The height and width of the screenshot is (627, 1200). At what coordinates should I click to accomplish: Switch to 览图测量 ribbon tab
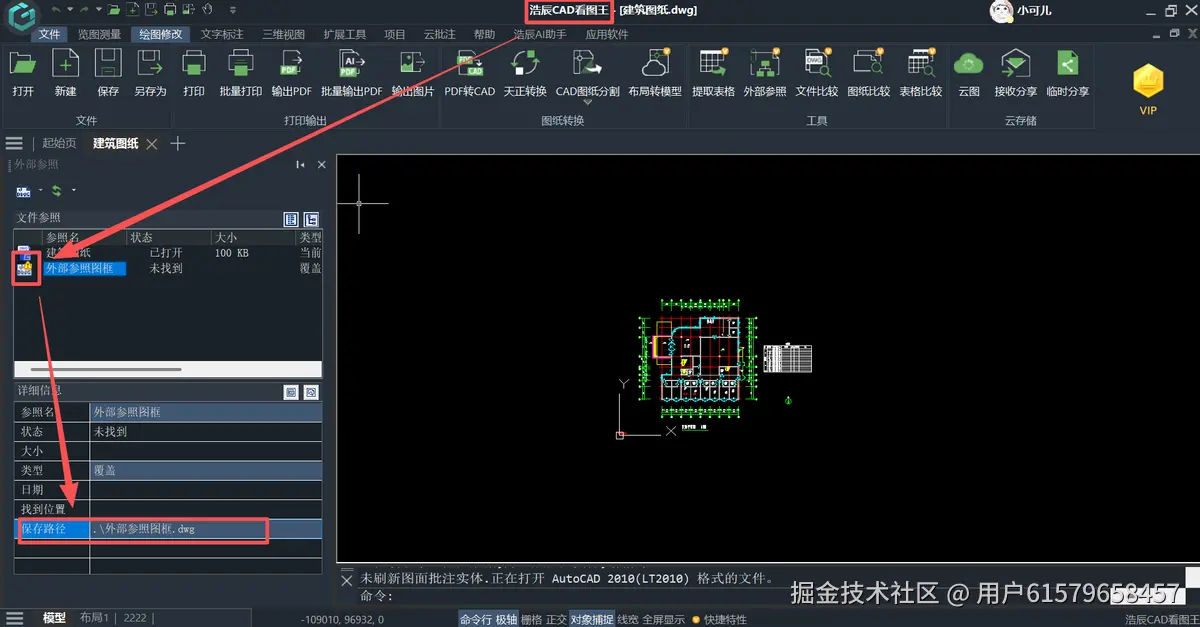pyautogui.click(x=100, y=34)
